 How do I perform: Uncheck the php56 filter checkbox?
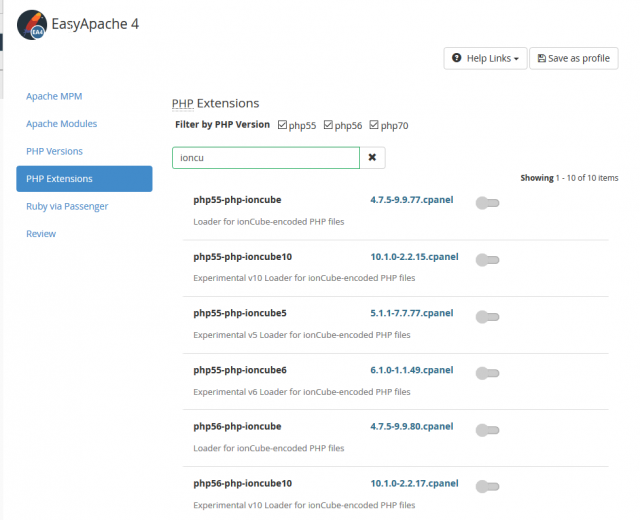point(328,124)
